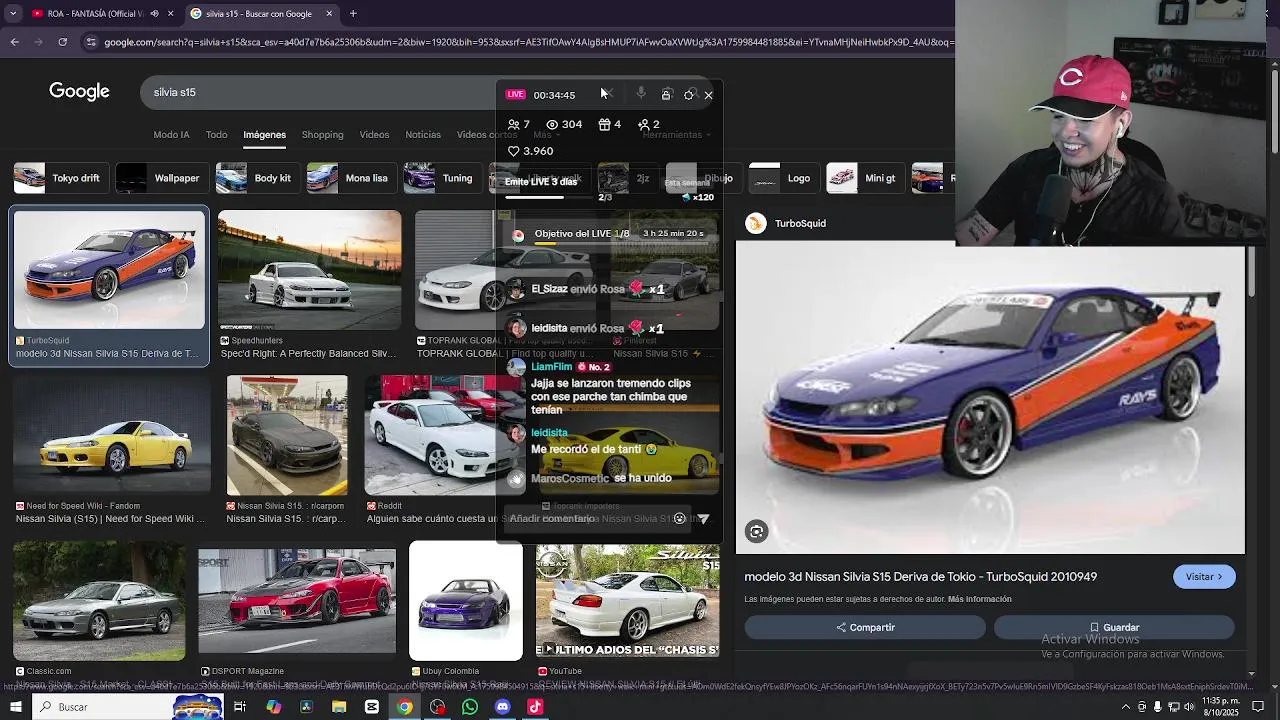1280x720 pixels.
Task: Open Speedhunters white Silvia thumbnail
Action: pos(309,270)
